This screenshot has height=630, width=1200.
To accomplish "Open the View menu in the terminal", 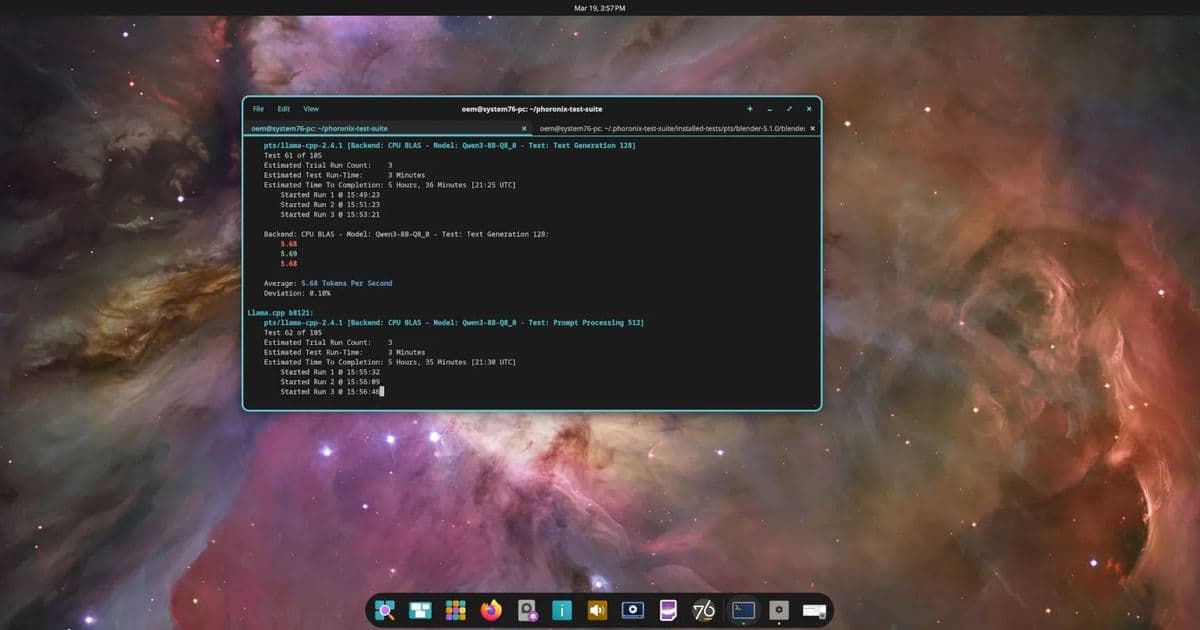I will pyautogui.click(x=310, y=108).
